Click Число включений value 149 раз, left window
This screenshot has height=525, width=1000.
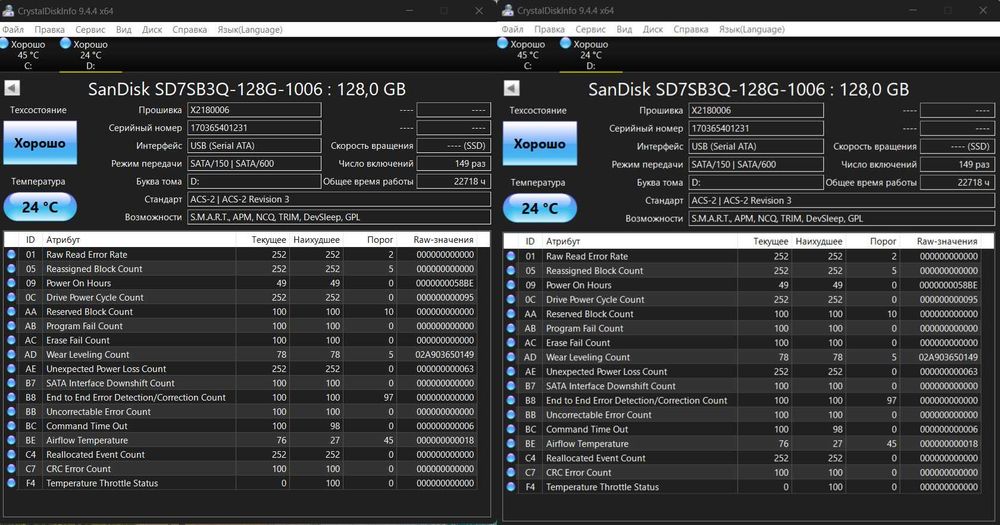click(453, 163)
